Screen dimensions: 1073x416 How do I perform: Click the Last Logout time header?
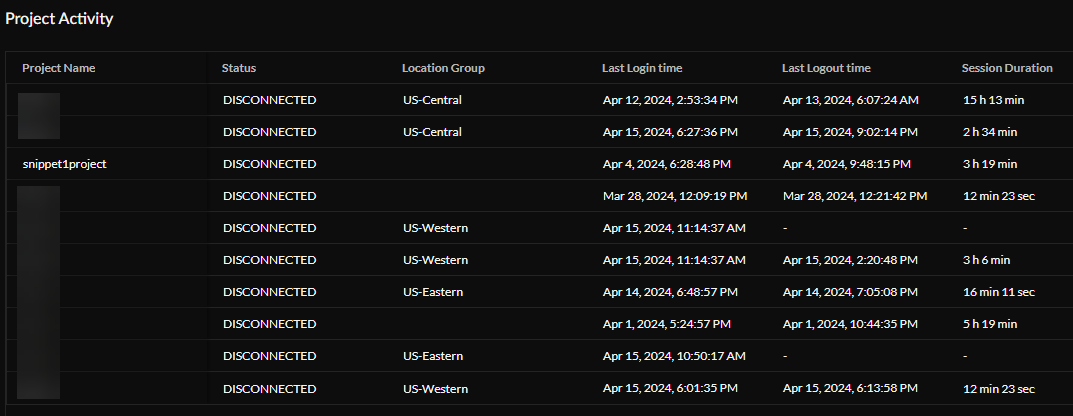pos(826,68)
